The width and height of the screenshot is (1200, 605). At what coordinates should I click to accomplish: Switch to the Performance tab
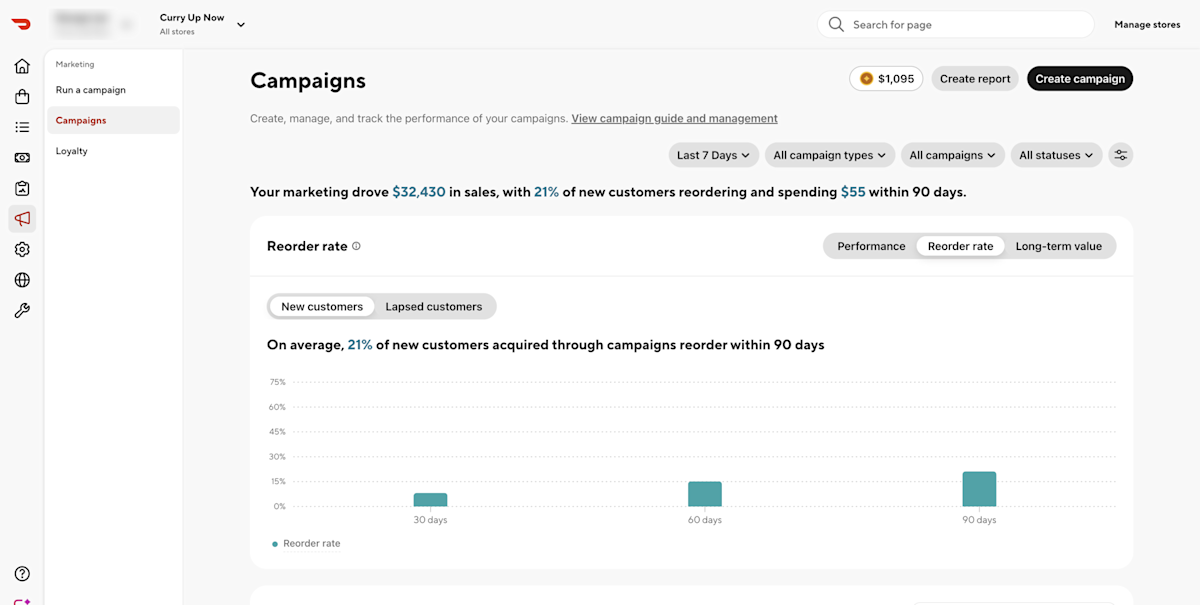pyautogui.click(x=871, y=246)
